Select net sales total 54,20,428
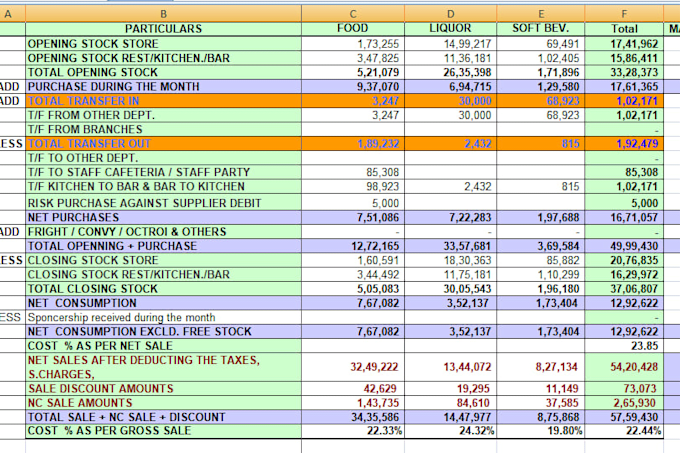 click(624, 367)
